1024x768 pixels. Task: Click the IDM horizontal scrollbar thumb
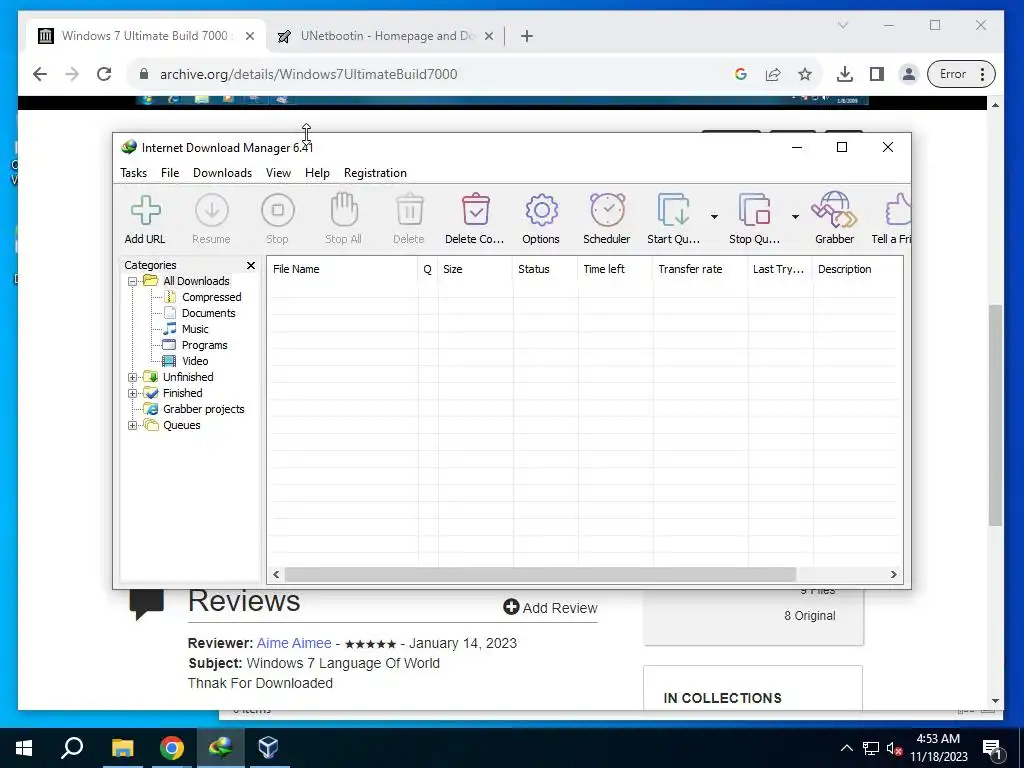click(541, 575)
